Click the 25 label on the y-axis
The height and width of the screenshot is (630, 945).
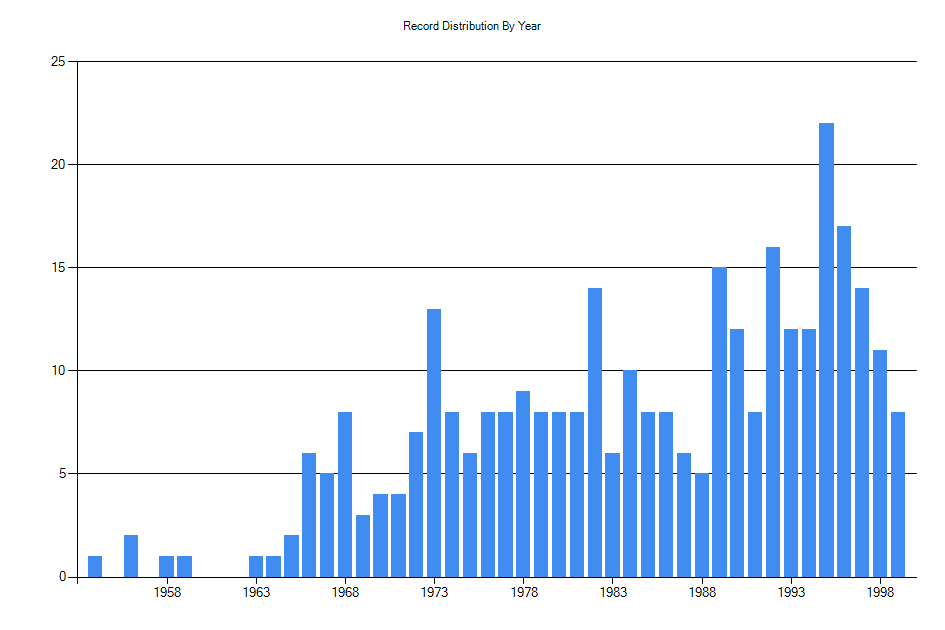pyautogui.click(x=58, y=62)
